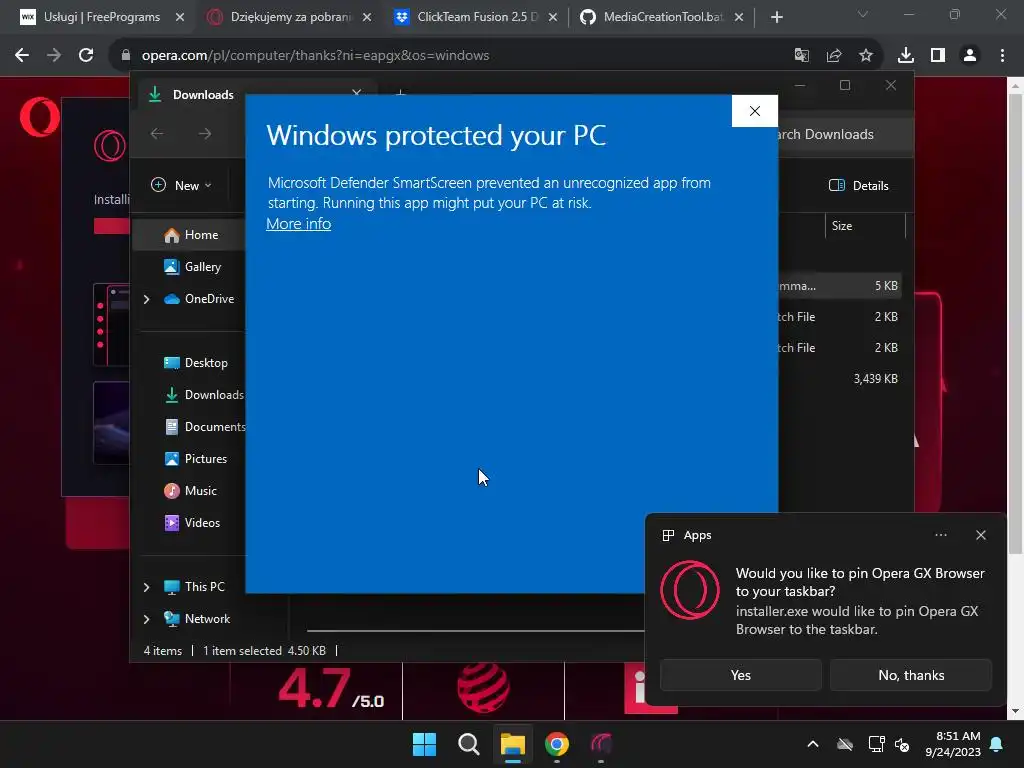Open Documents folder in sidebar
Viewport: 1024px width, 768px height.
[x=204, y=427]
